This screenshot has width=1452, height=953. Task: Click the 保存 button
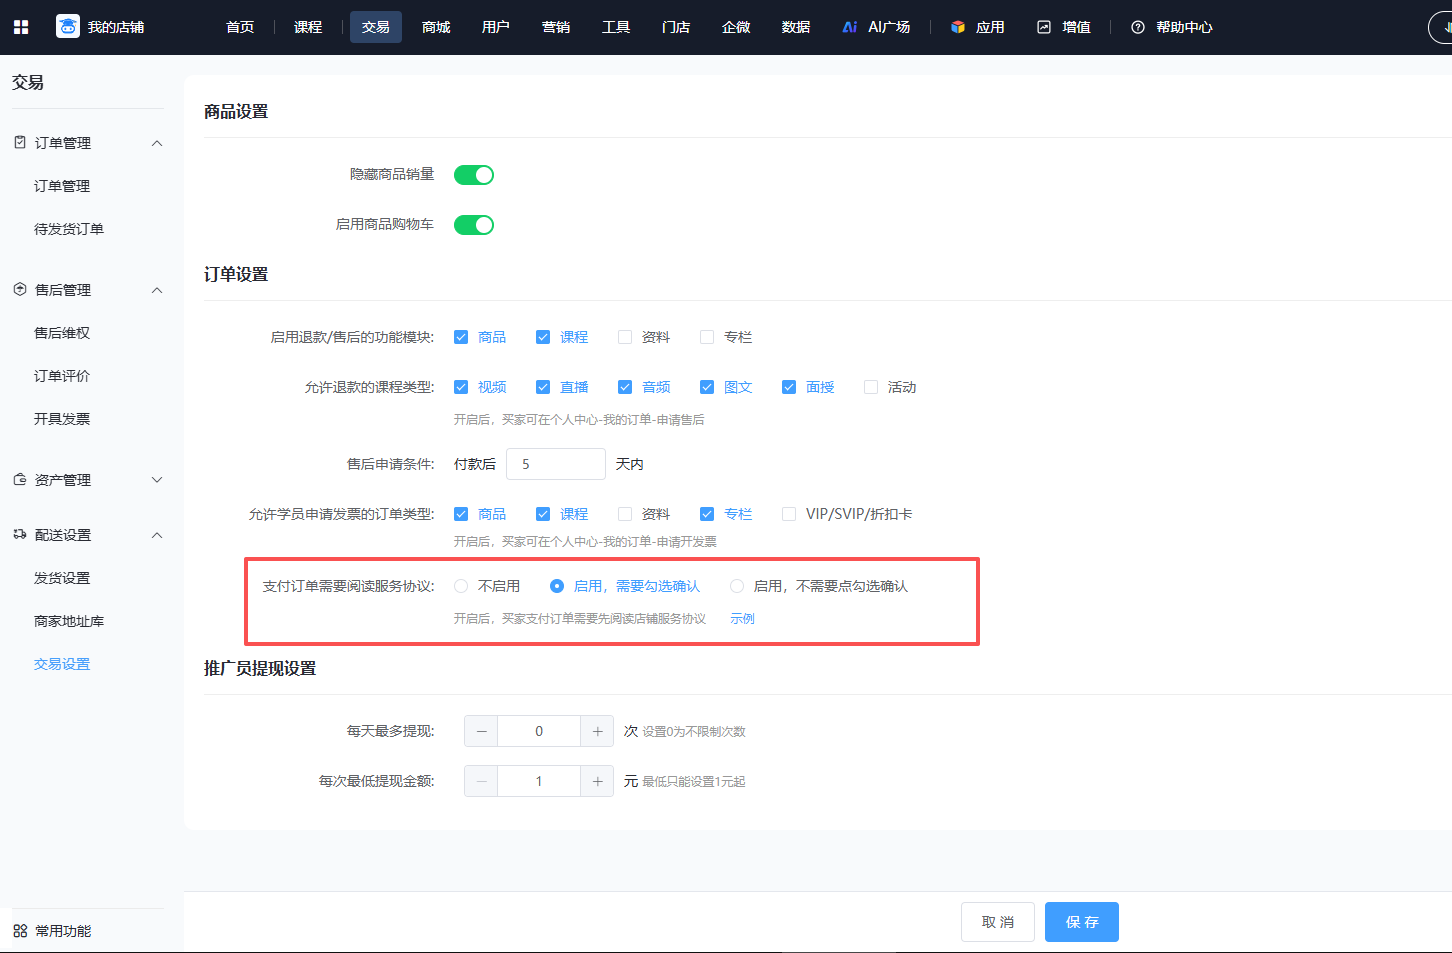(1081, 922)
